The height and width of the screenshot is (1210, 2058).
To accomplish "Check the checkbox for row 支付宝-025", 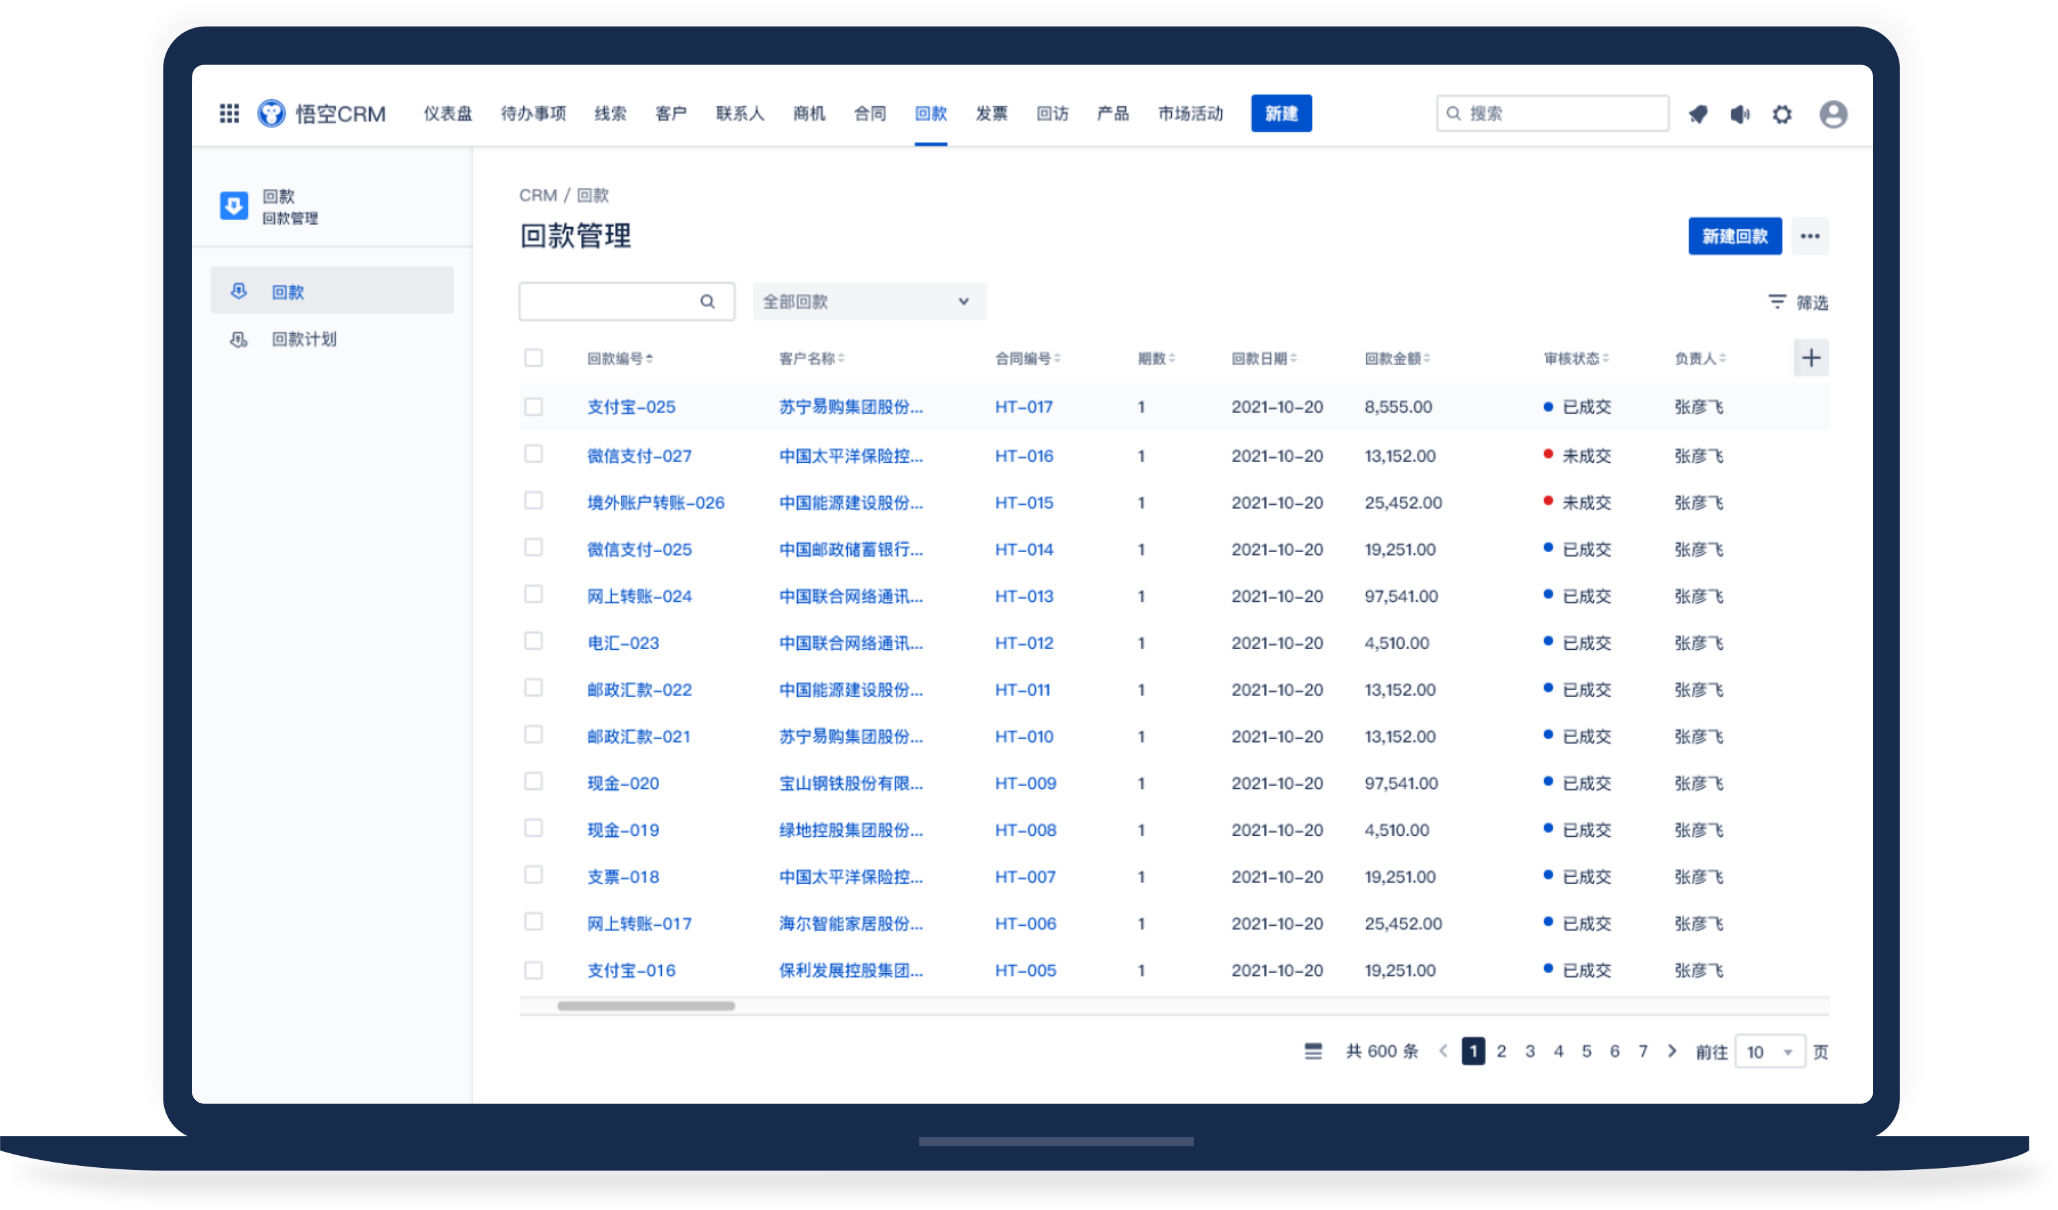I will pos(534,407).
